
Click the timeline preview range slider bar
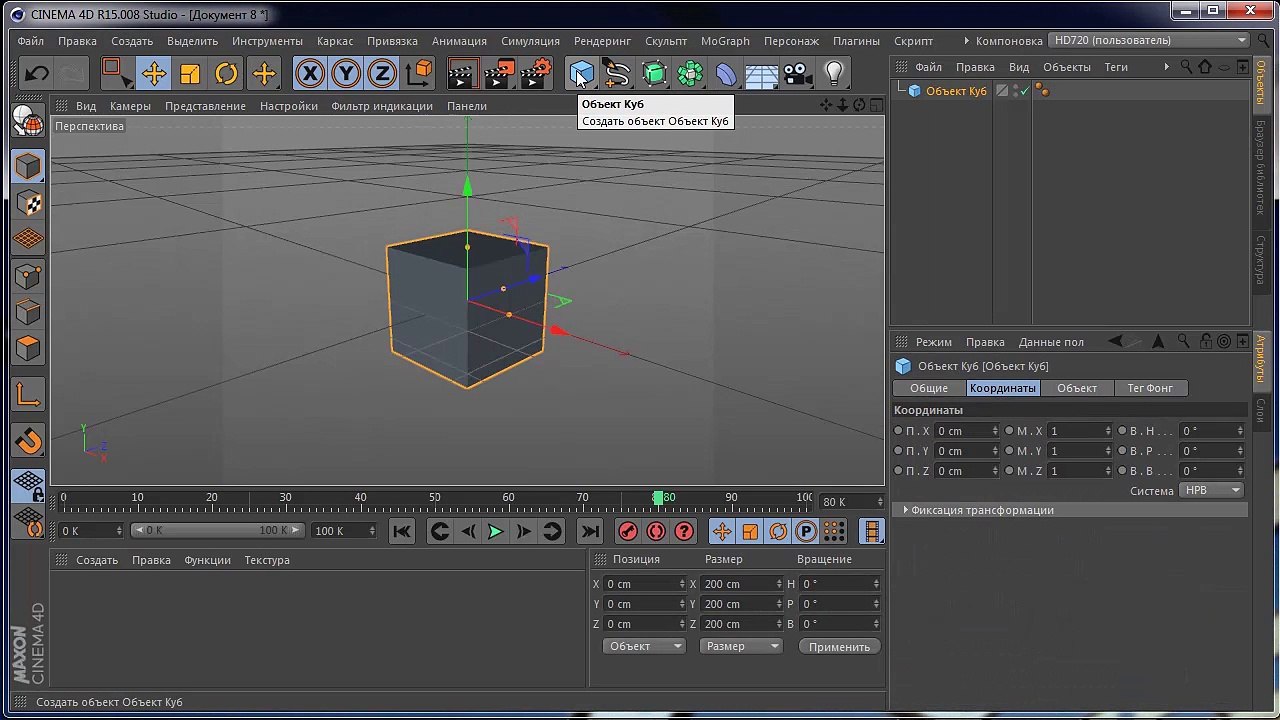217,530
